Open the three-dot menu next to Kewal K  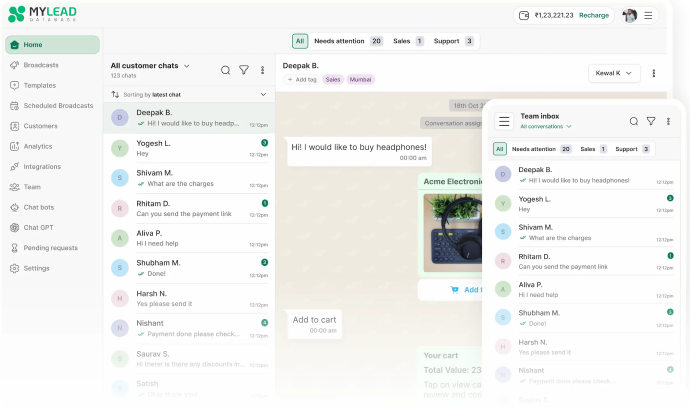pos(654,73)
